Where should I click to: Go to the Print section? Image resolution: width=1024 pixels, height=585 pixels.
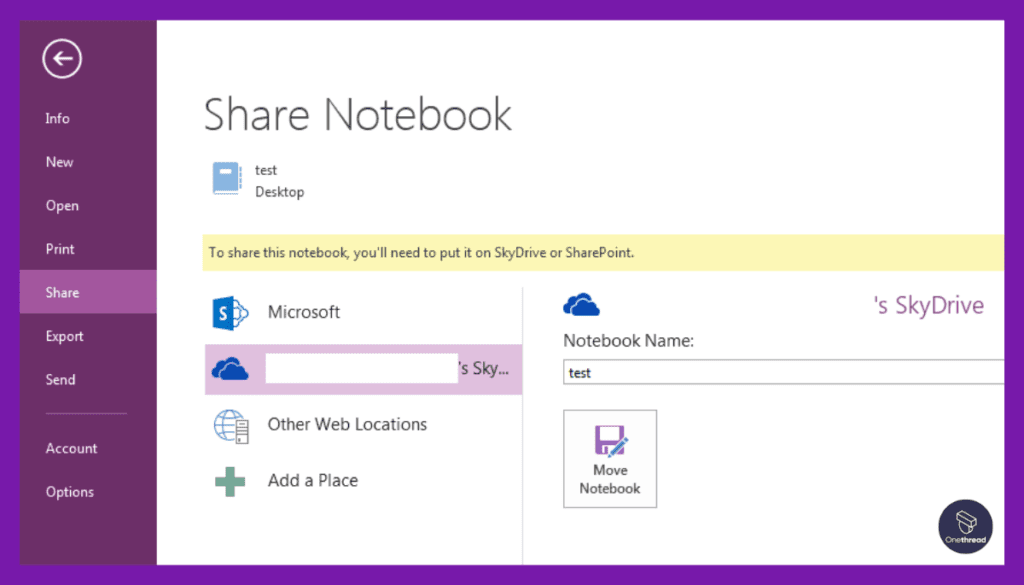click(60, 249)
